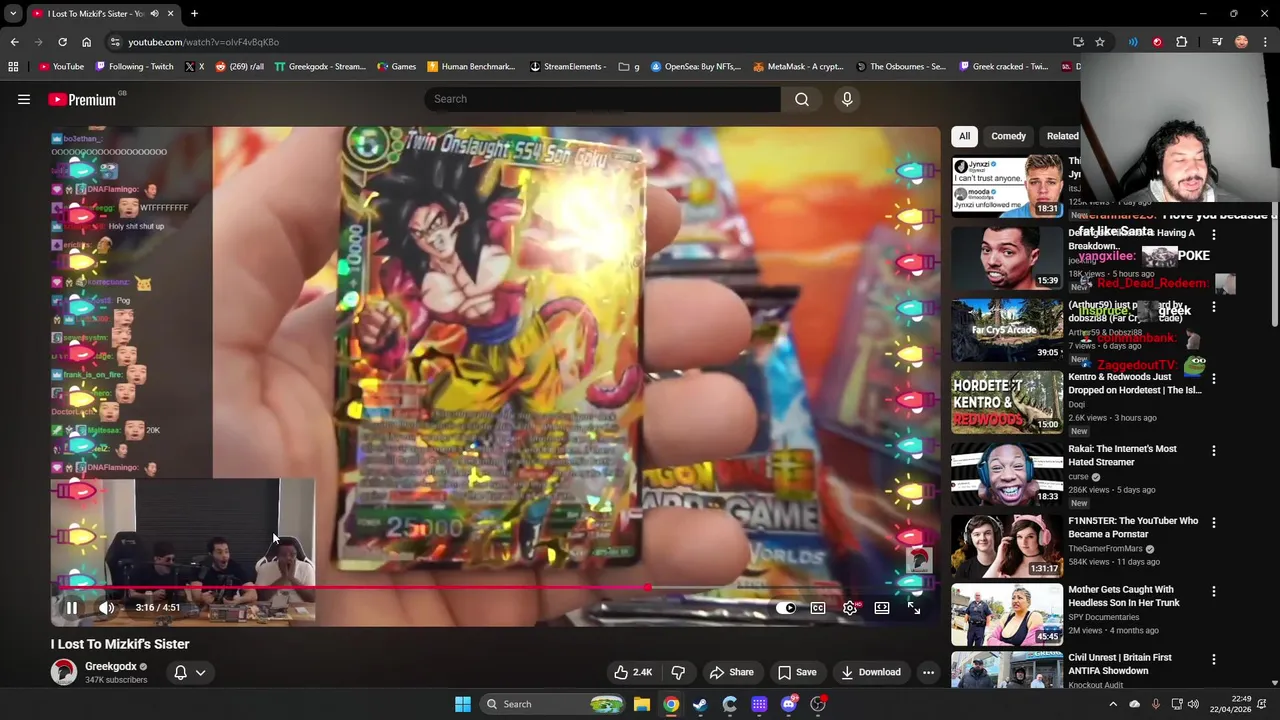Like the video with 2.4K likes
The height and width of the screenshot is (720, 1280).
633,672
